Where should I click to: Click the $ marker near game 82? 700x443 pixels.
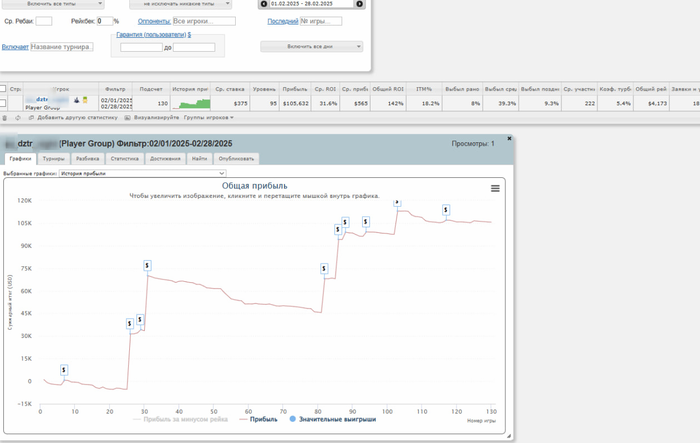[324, 268]
